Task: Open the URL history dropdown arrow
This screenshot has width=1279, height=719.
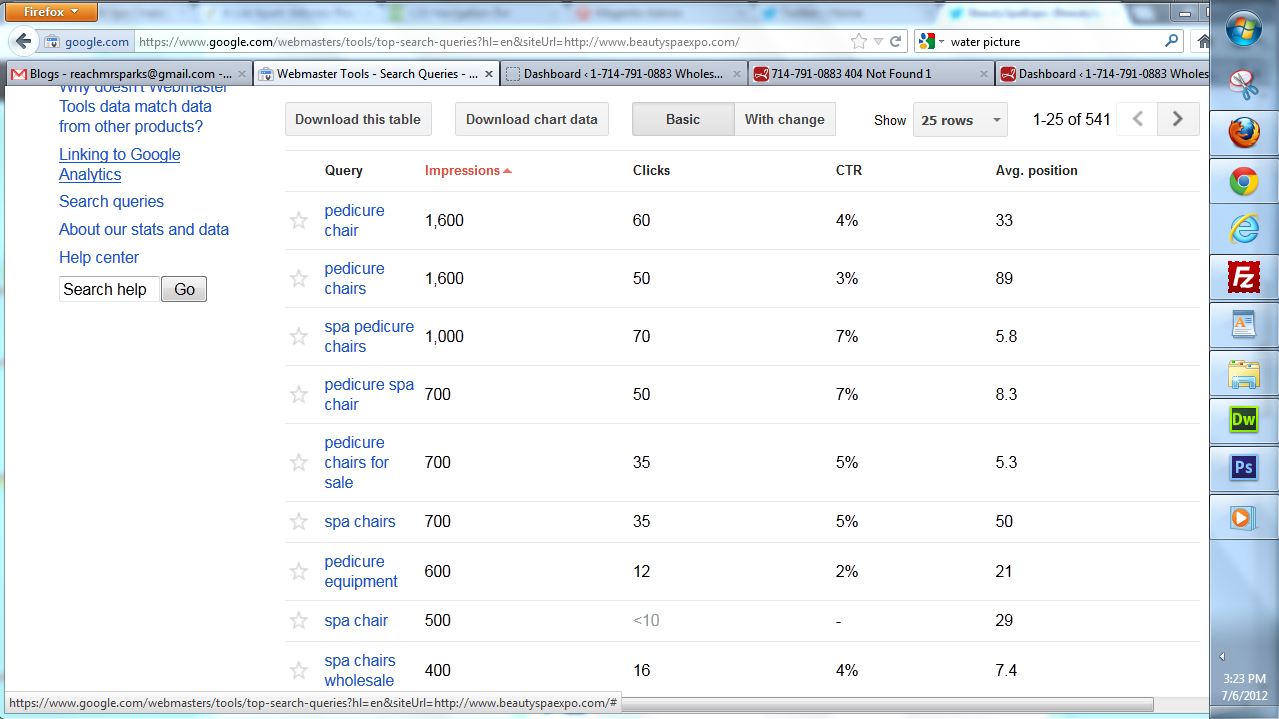Action: pos(879,42)
